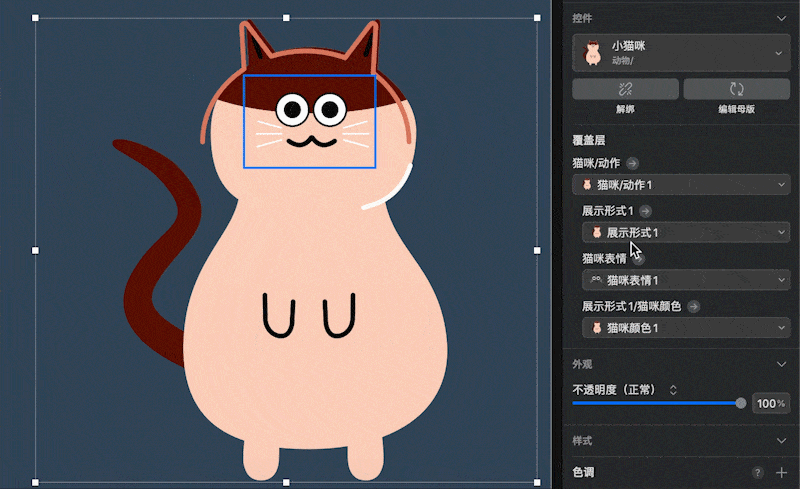Click the arrow icon next to 猫咪/动作
Viewport: 800px width, 489px height.
click(632, 163)
